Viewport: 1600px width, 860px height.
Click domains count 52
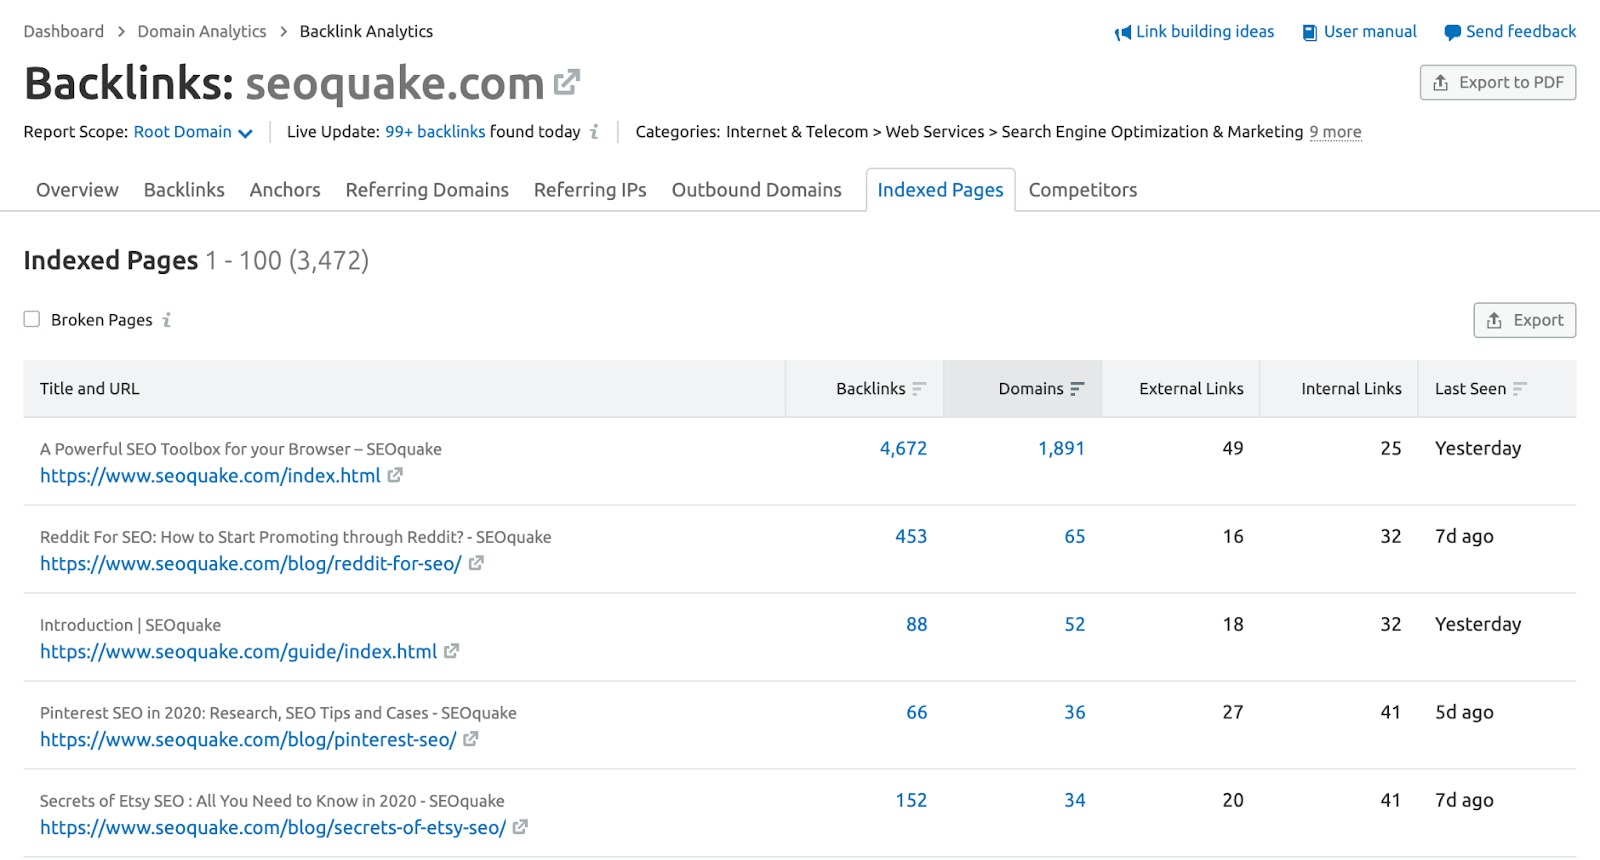[1075, 624]
